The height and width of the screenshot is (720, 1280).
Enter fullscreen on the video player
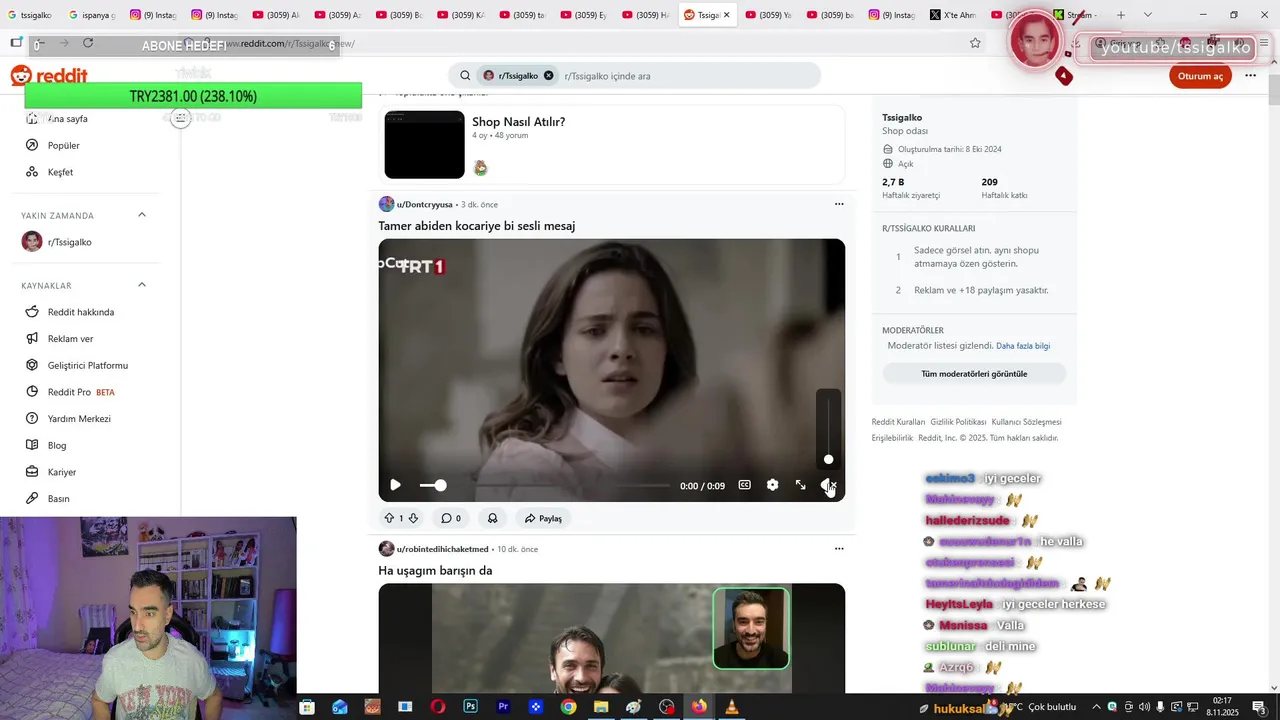pos(800,485)
